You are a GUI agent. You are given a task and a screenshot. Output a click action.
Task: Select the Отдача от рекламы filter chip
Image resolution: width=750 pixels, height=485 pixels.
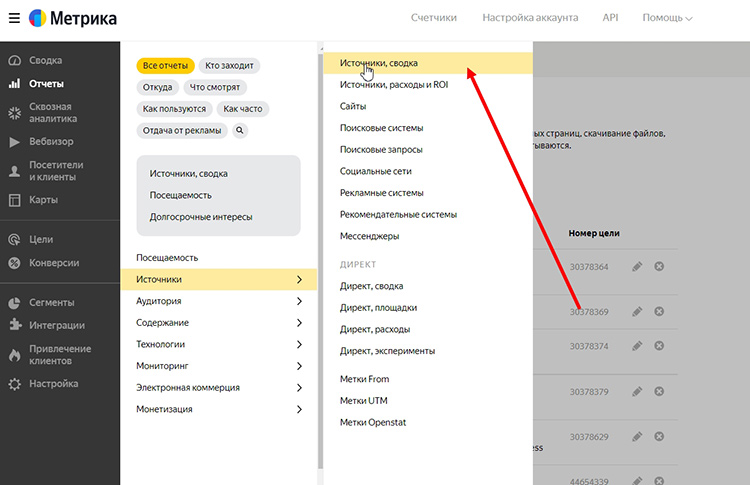pos(182,130)
